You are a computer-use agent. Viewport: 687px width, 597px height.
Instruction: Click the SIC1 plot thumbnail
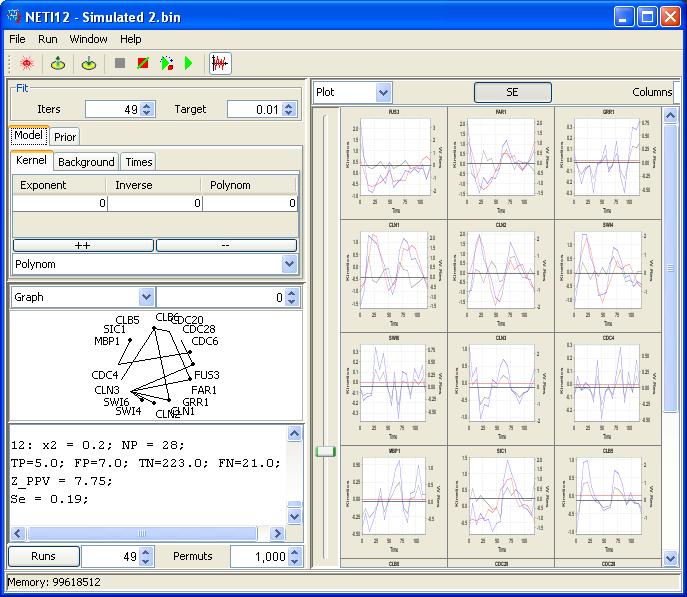501,502
